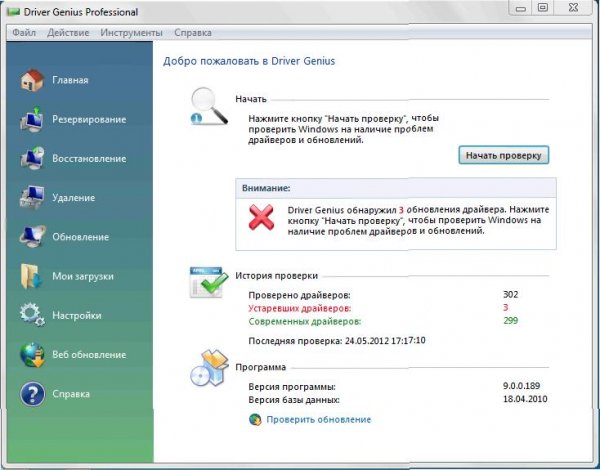600x470 pixels.
Task: Click version number 9.0.0.189
Action: click(x=522, y=386)
